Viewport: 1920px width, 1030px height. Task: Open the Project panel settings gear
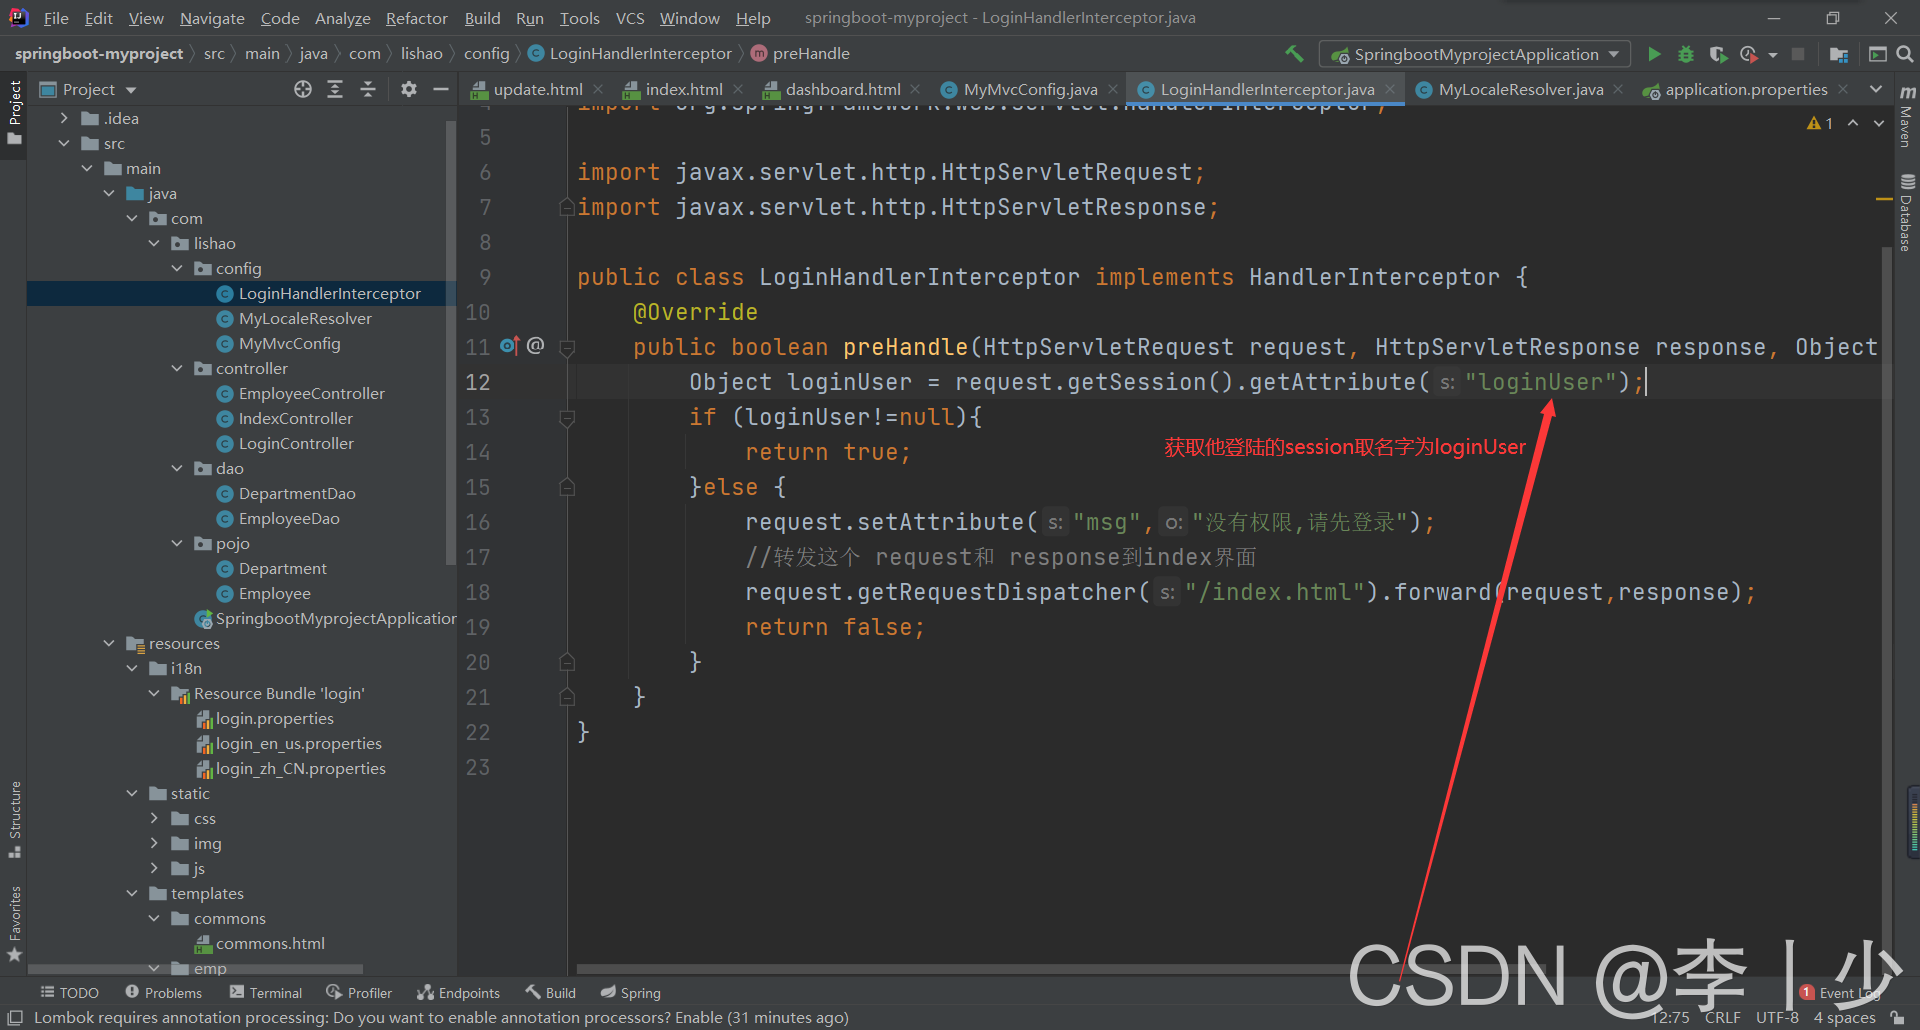[x=409, y=89]
